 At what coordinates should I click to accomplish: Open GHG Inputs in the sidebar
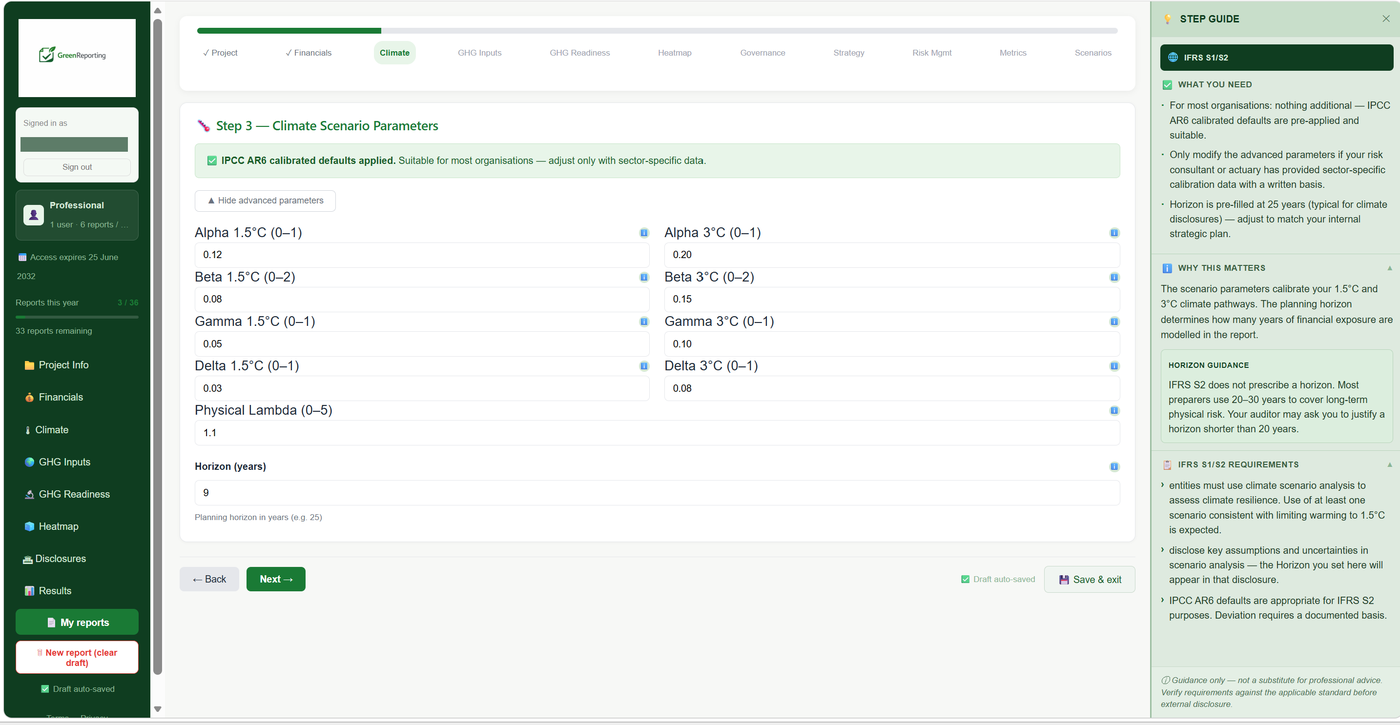pos(77,462)
